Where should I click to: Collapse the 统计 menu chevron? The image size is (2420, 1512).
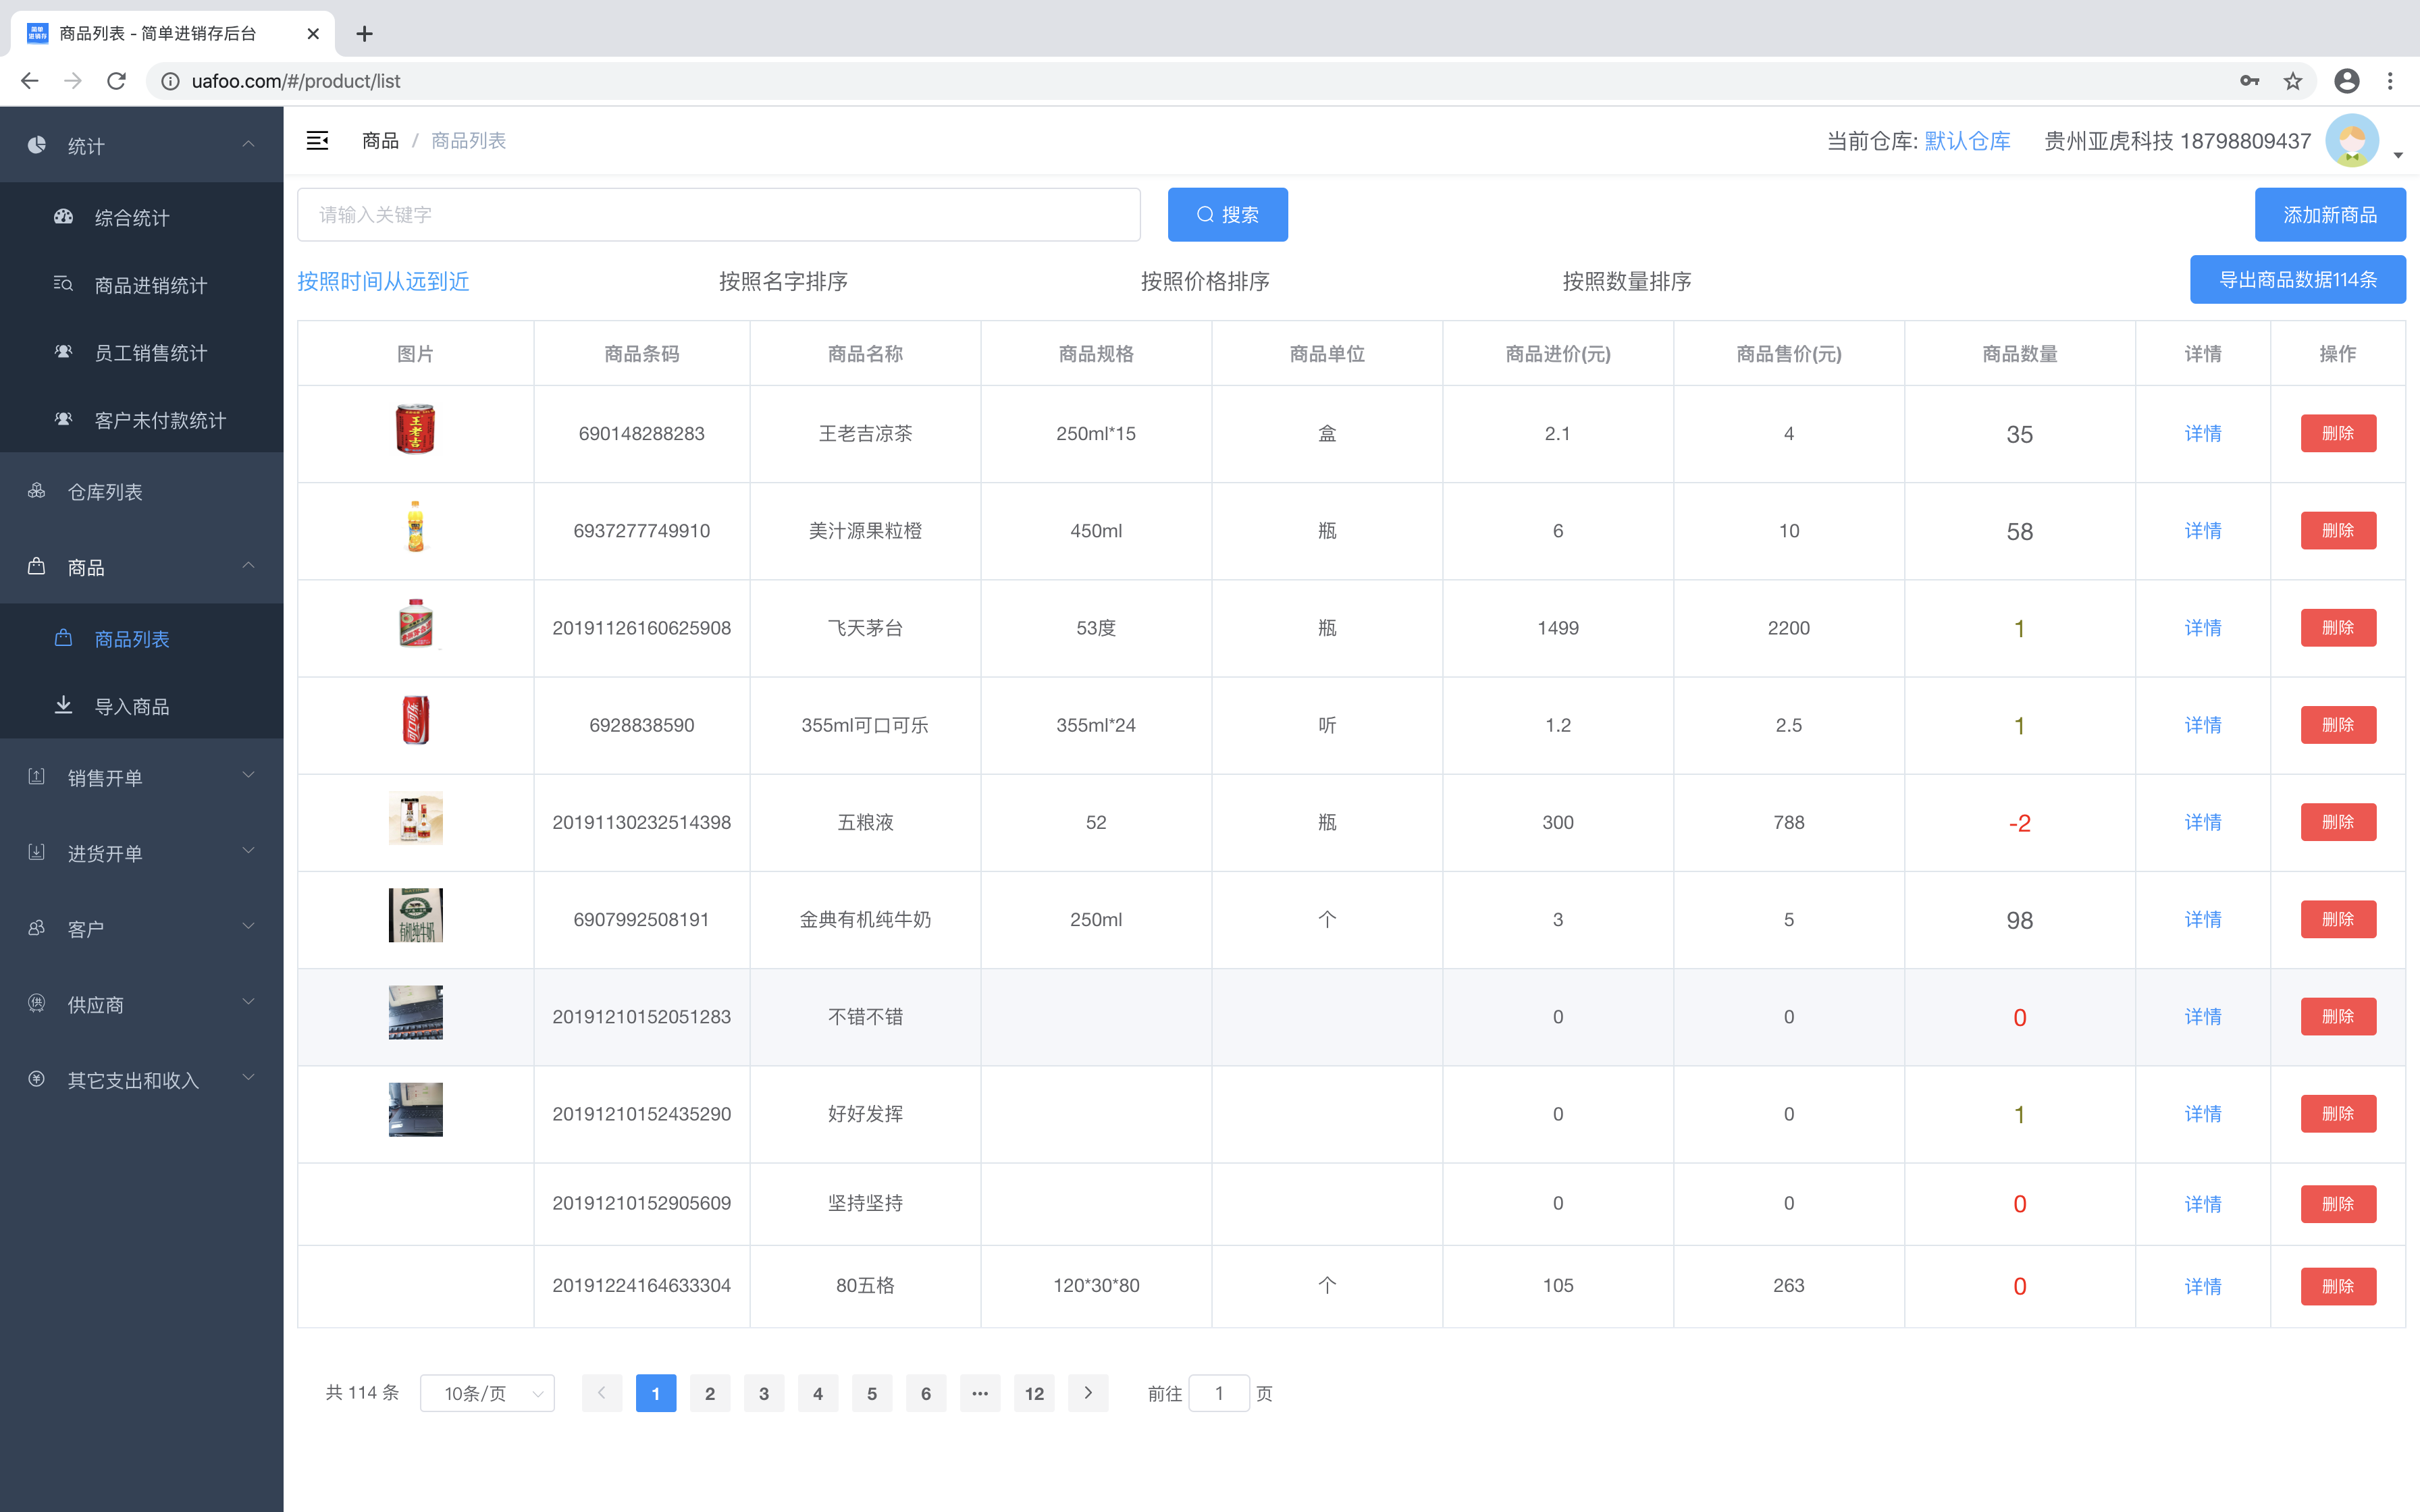pyautogui.click(x=248, y=145)
